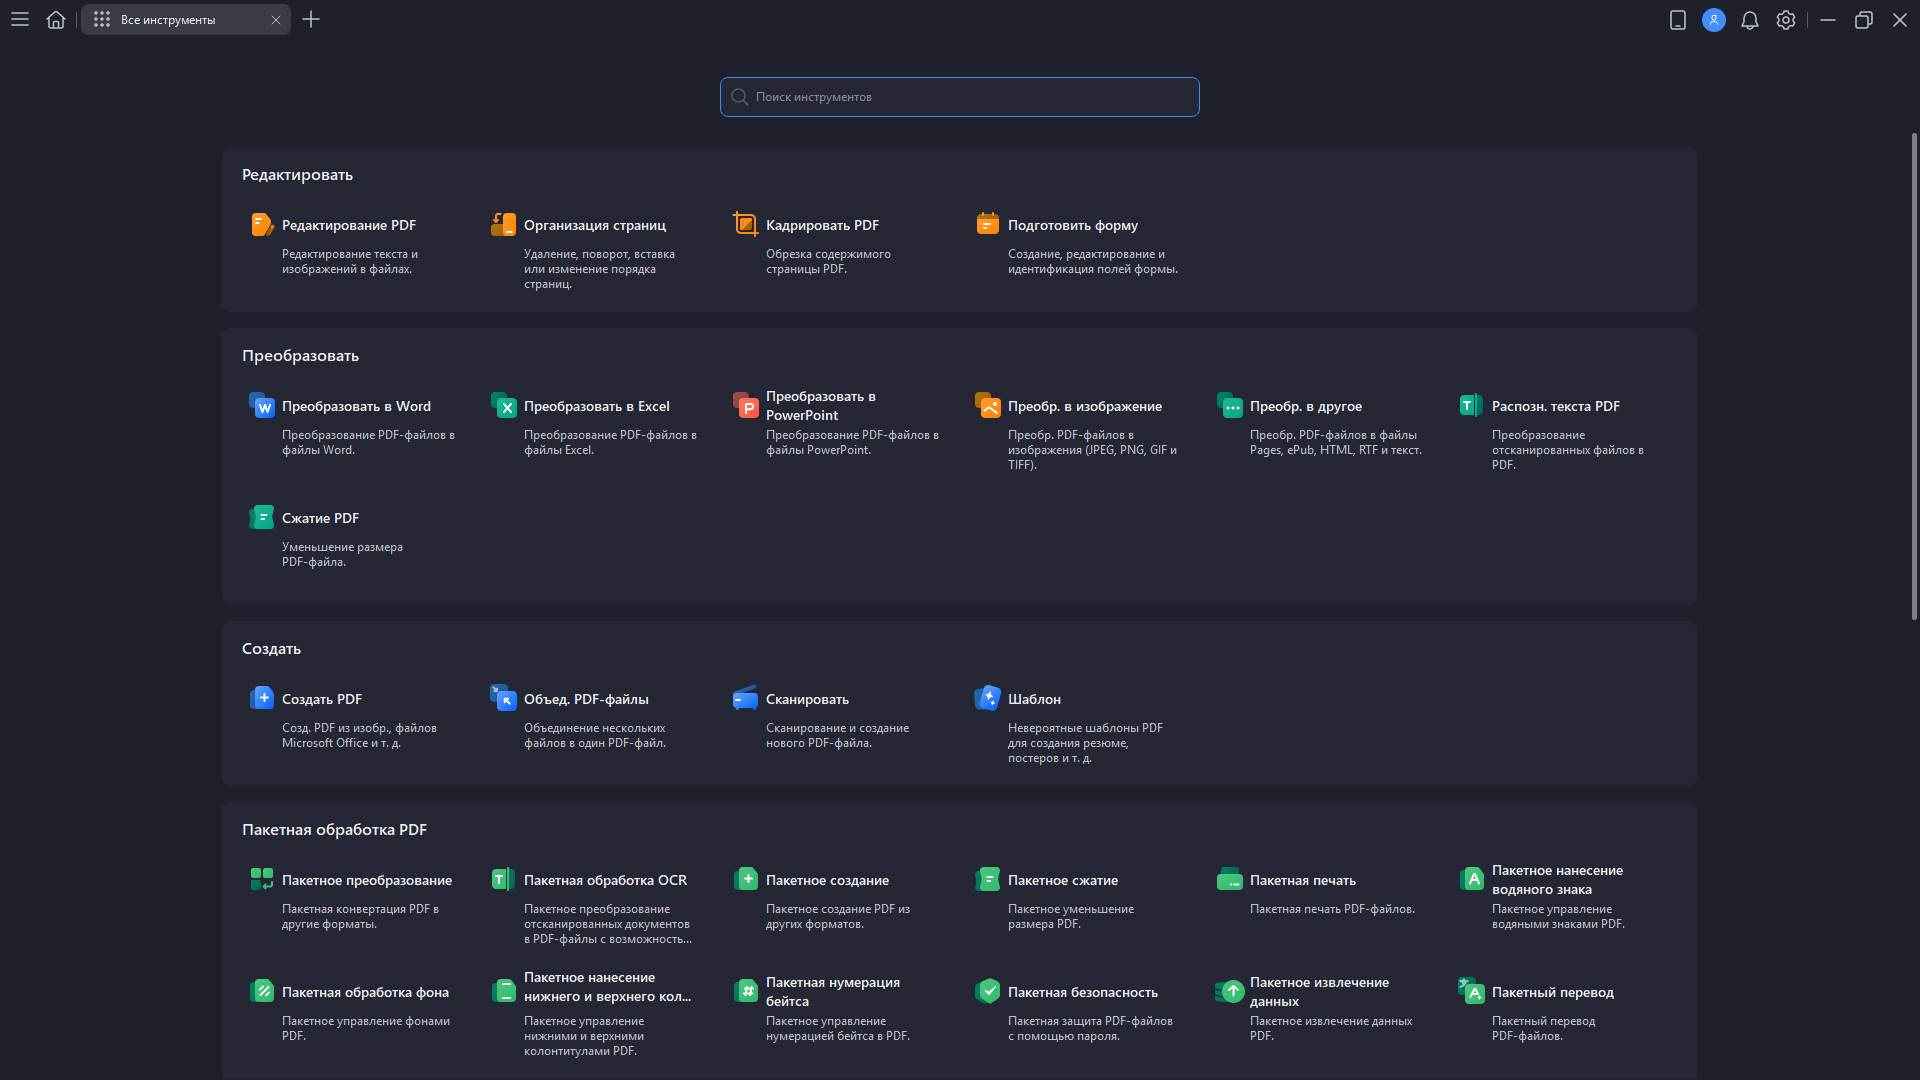Open the Редактирование PDF tool icon
Image resolution: width=1920 pixels, height=1080 pixels.
tap(262, 225)
